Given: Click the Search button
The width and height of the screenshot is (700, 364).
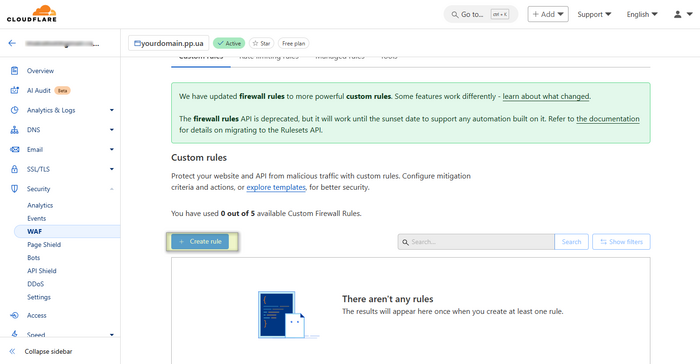Looking at the screenshot, I should (571, 242).
